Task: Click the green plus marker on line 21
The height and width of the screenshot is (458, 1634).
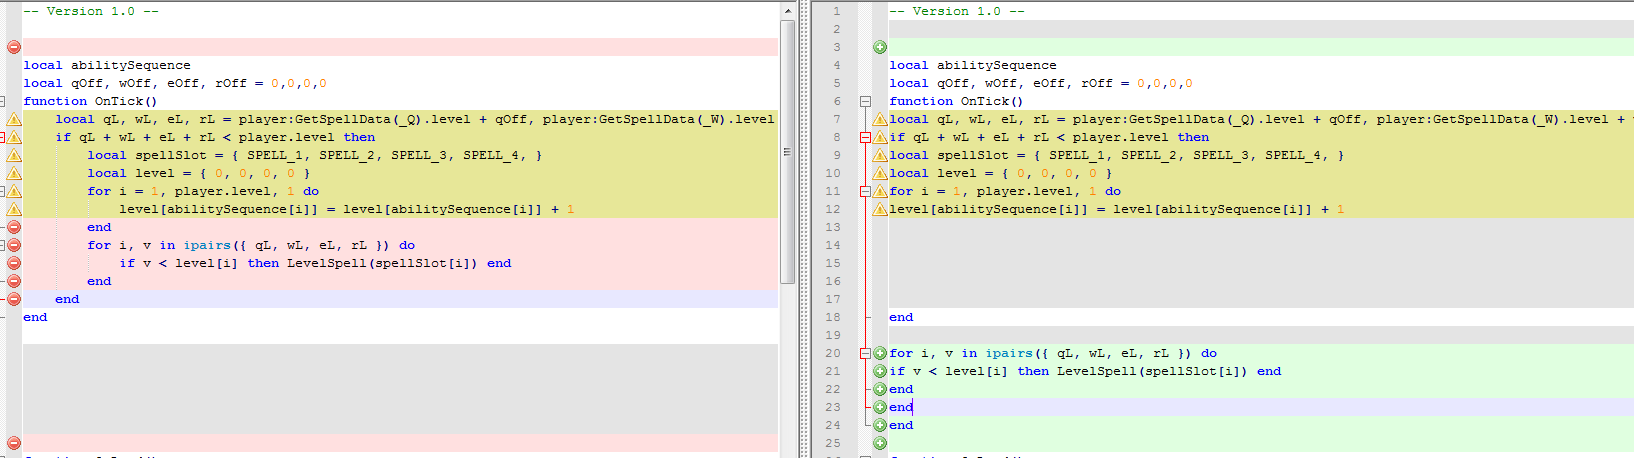Action: (880, 371)
